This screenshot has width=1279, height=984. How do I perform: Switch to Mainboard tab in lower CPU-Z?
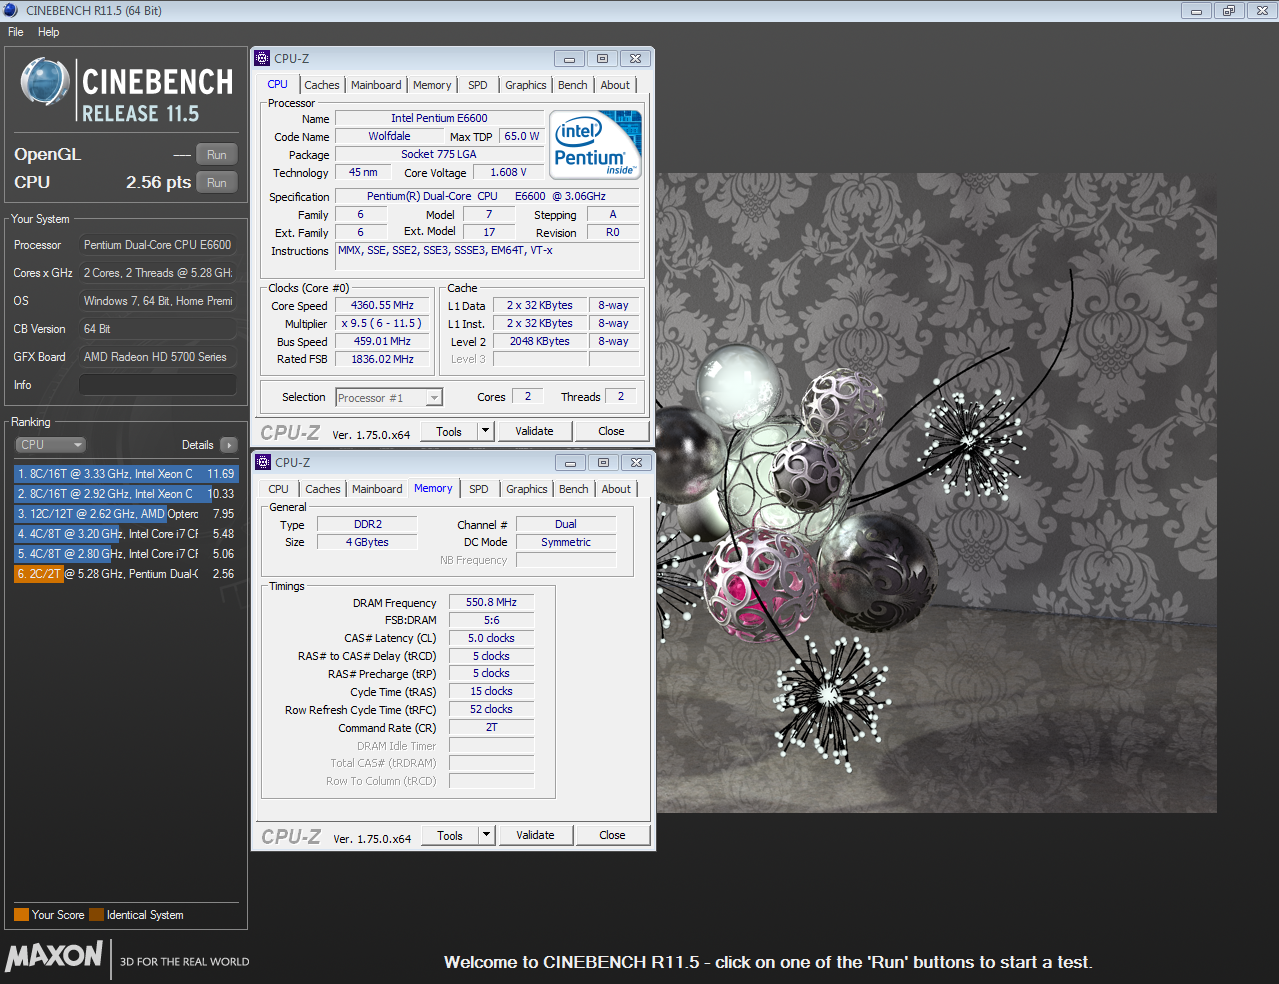[377, 489]
